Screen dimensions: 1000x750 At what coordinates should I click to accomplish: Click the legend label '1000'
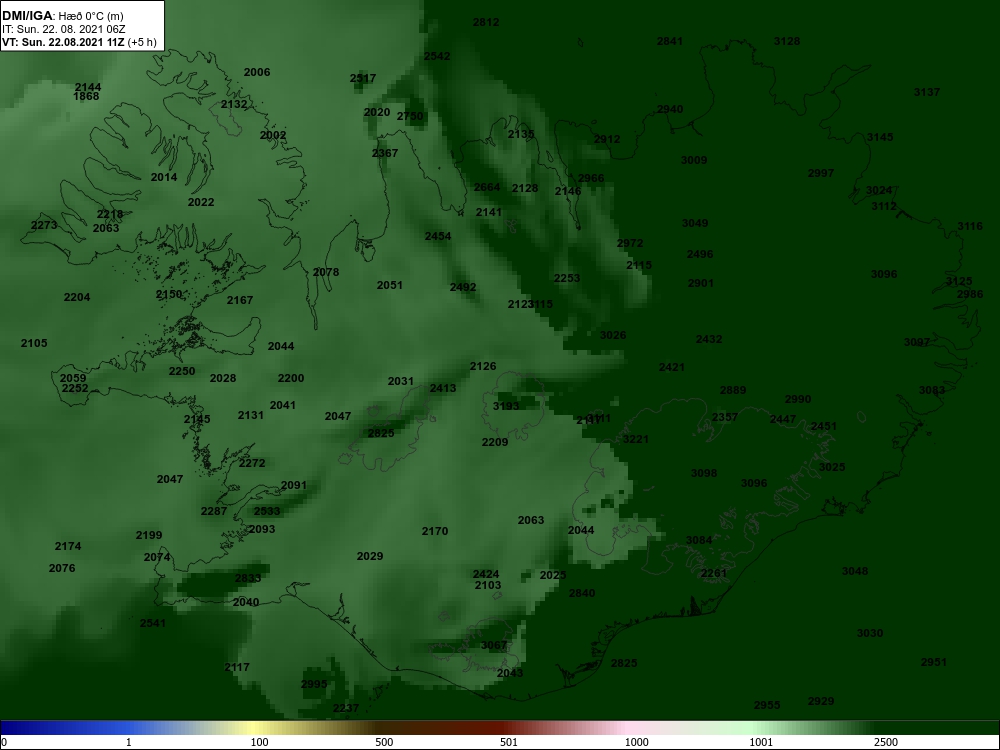(636, 742)
